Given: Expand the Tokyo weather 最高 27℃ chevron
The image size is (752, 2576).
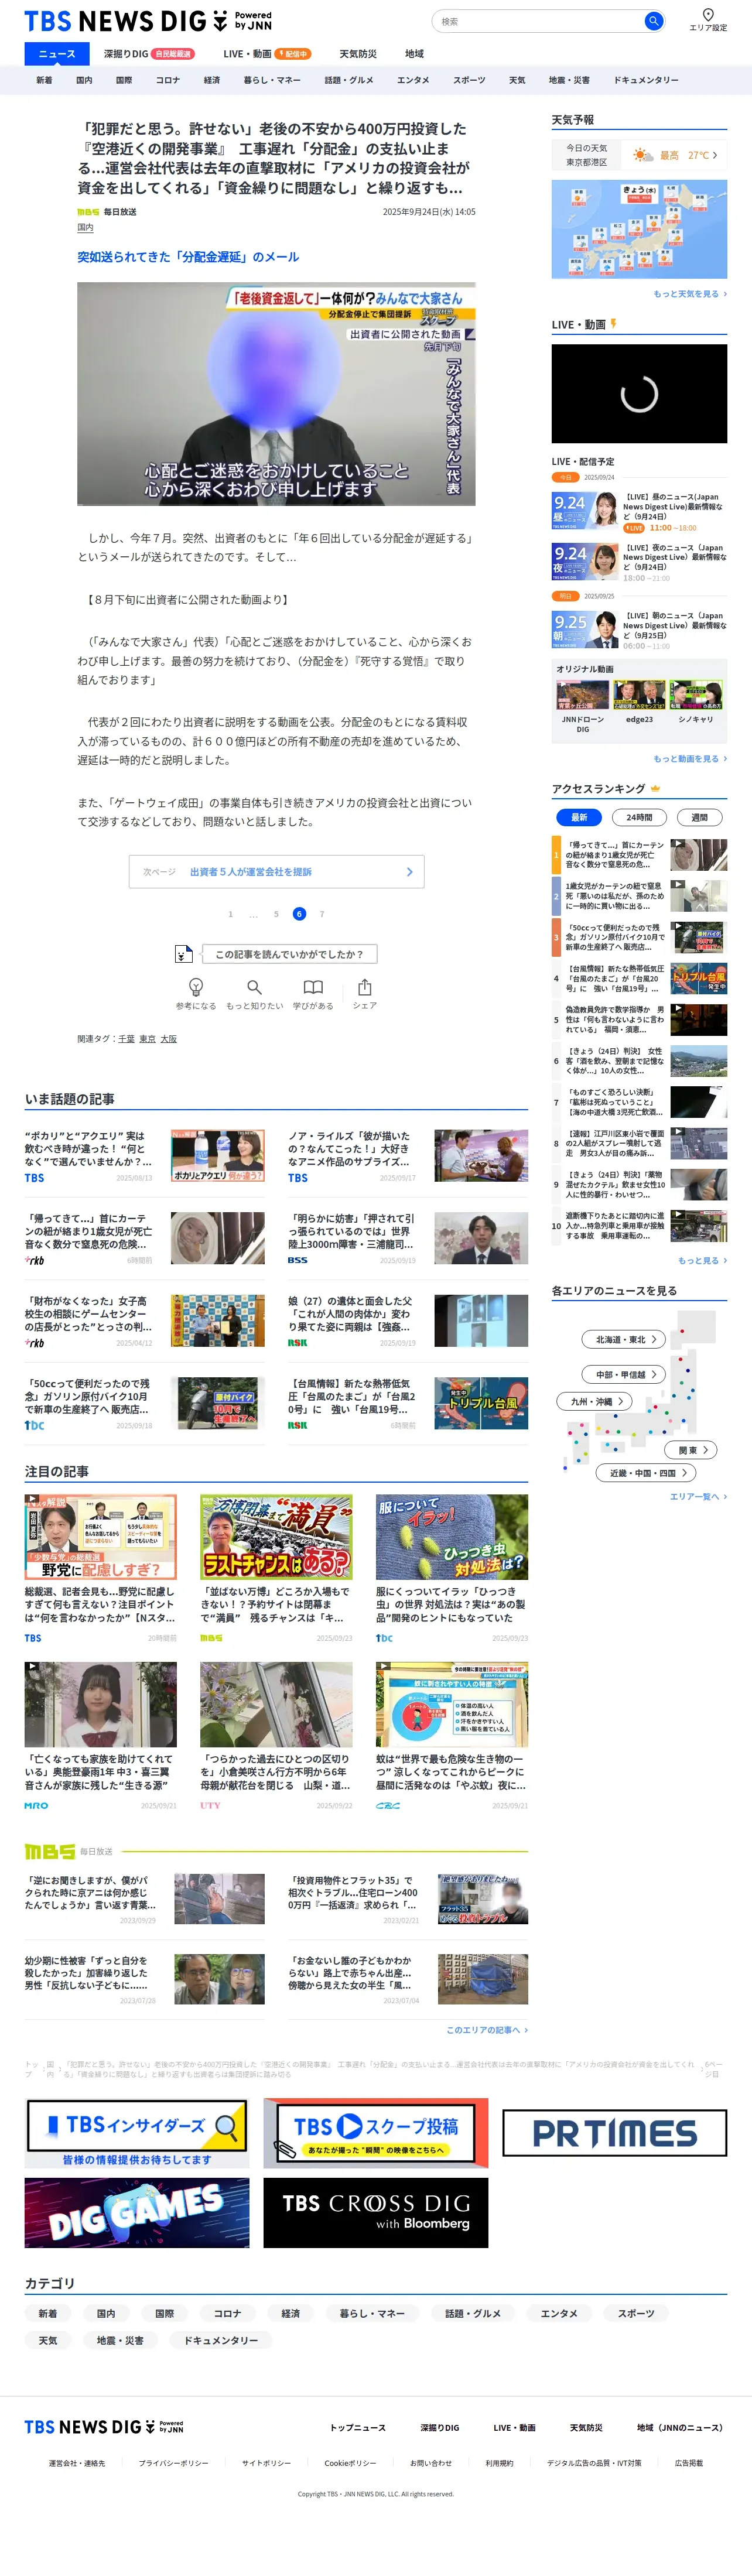Looking at the screenshot, I should (x=715, y=155).
